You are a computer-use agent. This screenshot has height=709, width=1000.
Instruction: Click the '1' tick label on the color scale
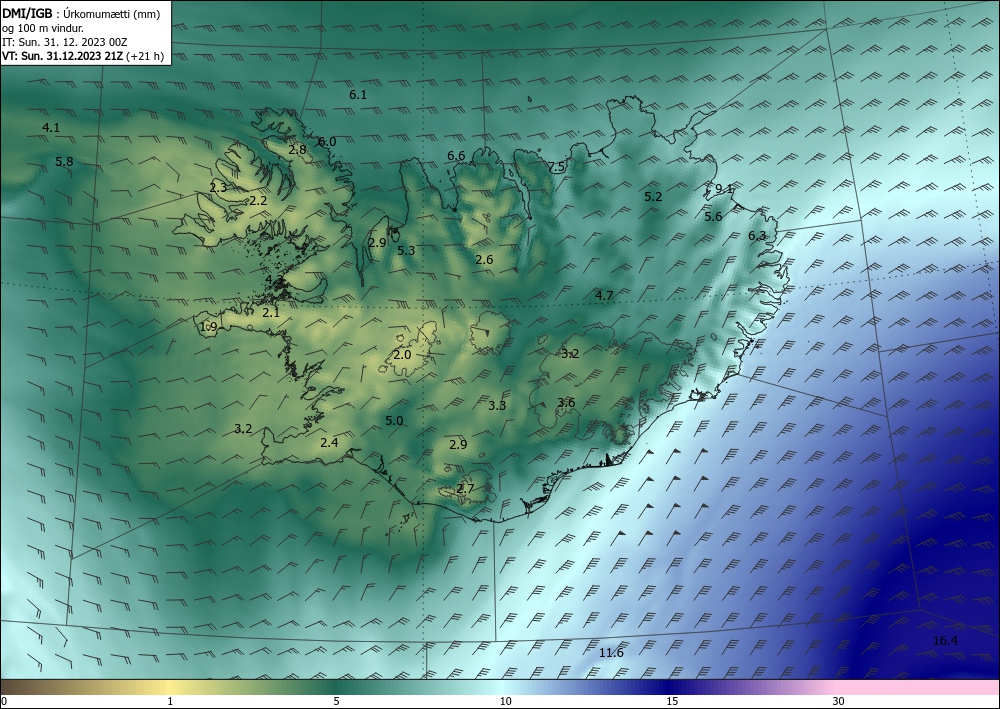(x=170, y=701)
